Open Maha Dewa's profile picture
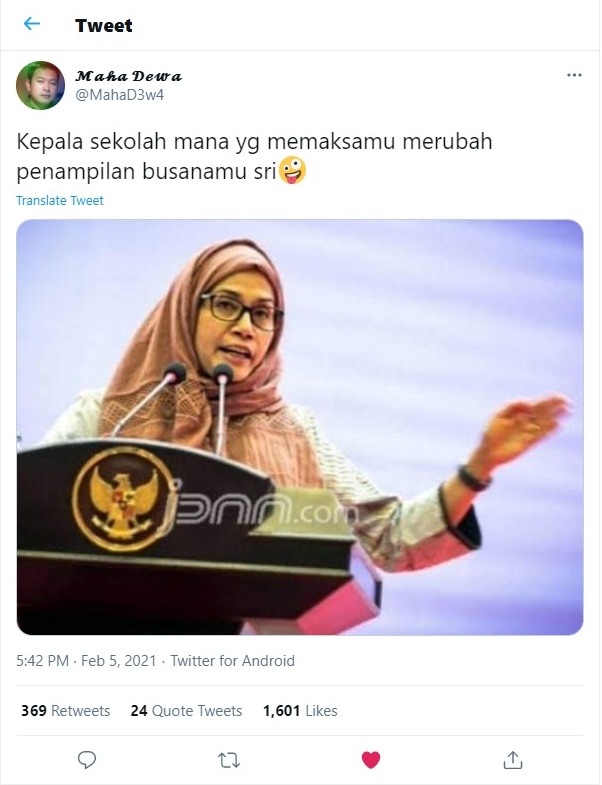 [x=40, y=86]
